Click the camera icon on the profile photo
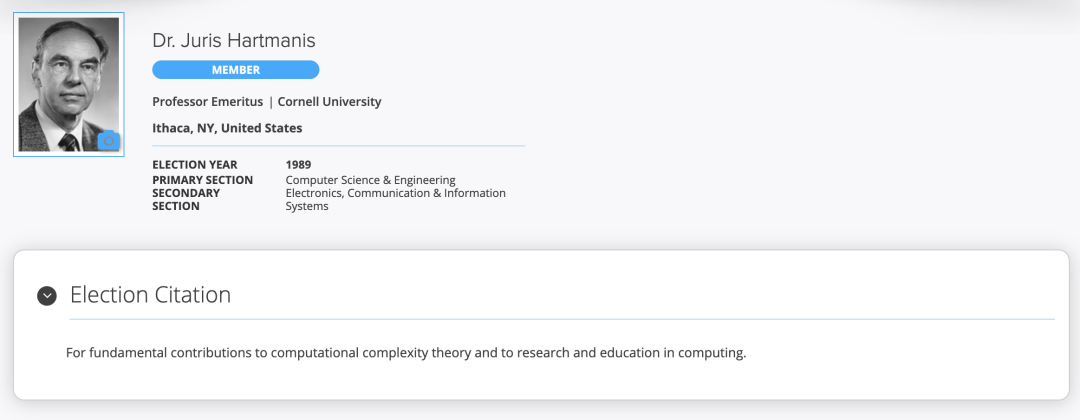1080x420 pixels. [108, 142]
